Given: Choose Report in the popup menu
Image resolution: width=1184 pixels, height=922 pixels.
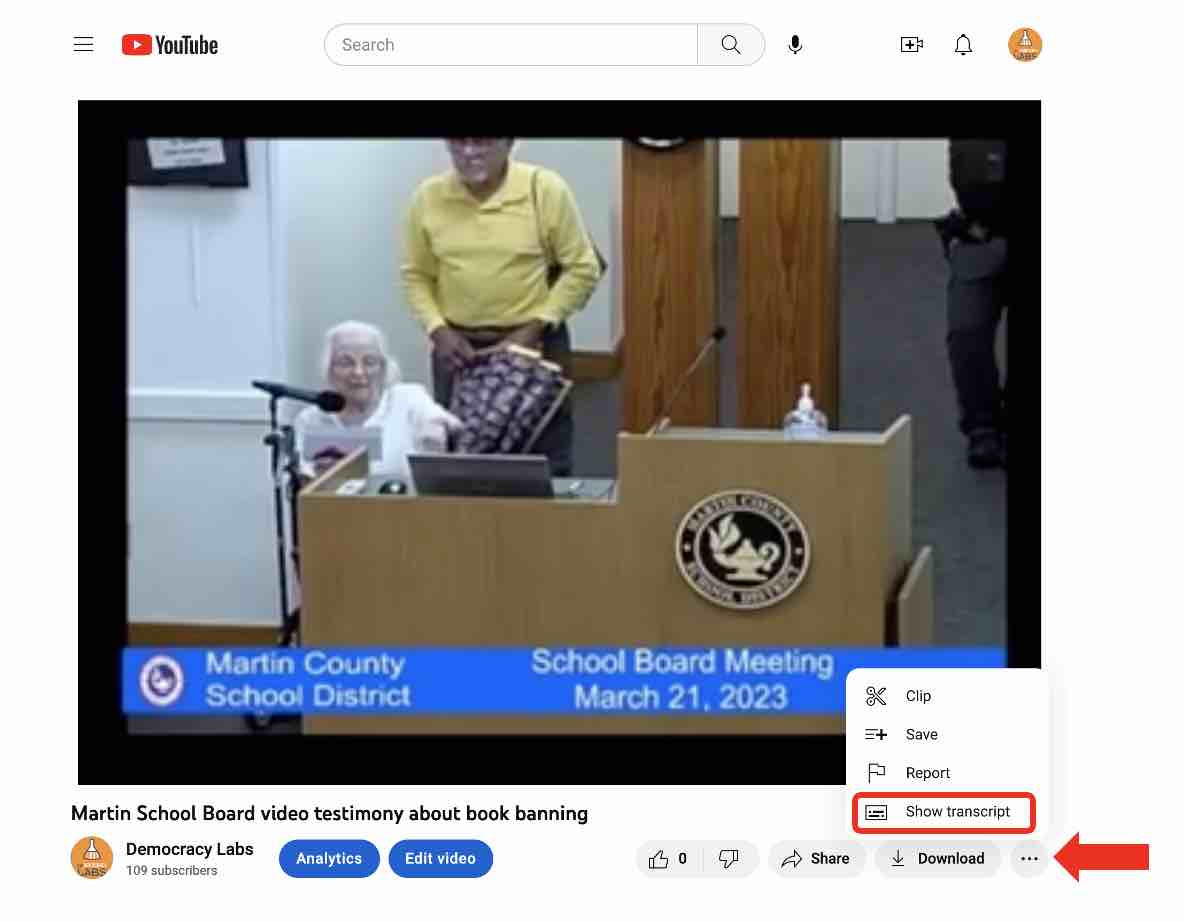Looking at the screenshot, I should coord(927,773).
